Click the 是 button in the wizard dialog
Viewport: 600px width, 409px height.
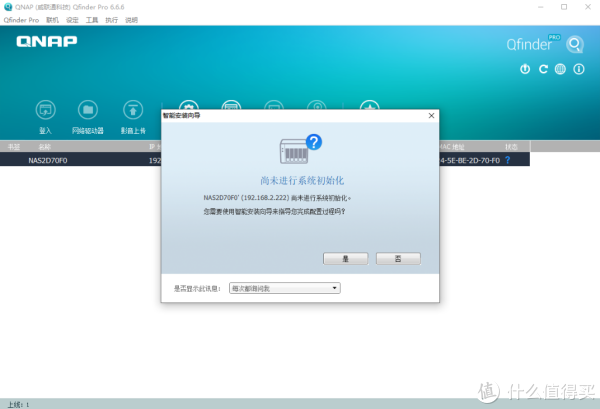pos(346,257)
